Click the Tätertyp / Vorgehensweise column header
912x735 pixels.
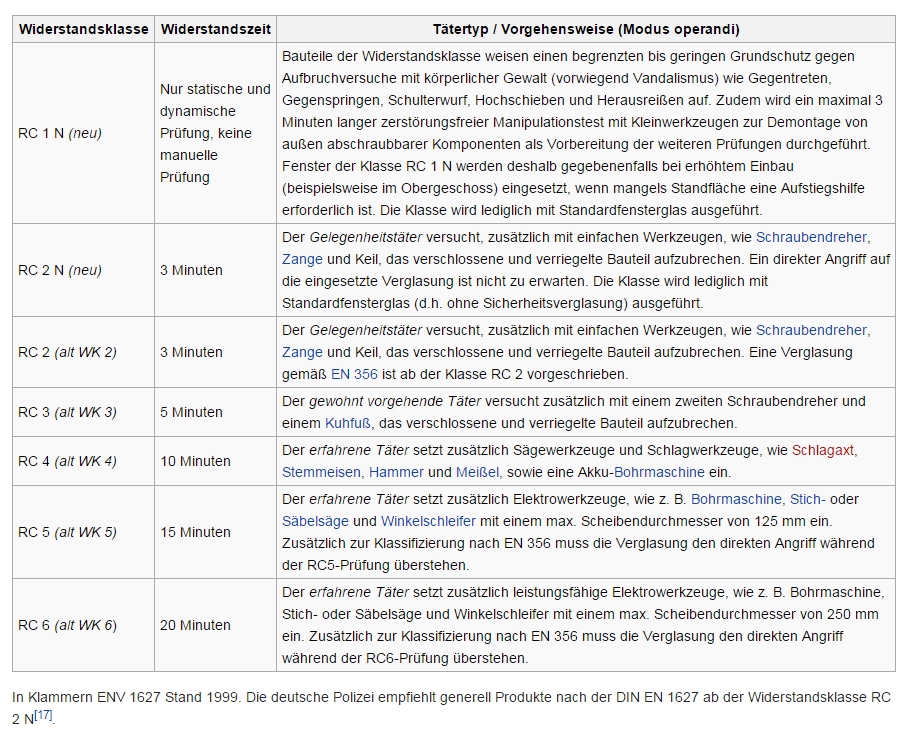click(586, 29)
